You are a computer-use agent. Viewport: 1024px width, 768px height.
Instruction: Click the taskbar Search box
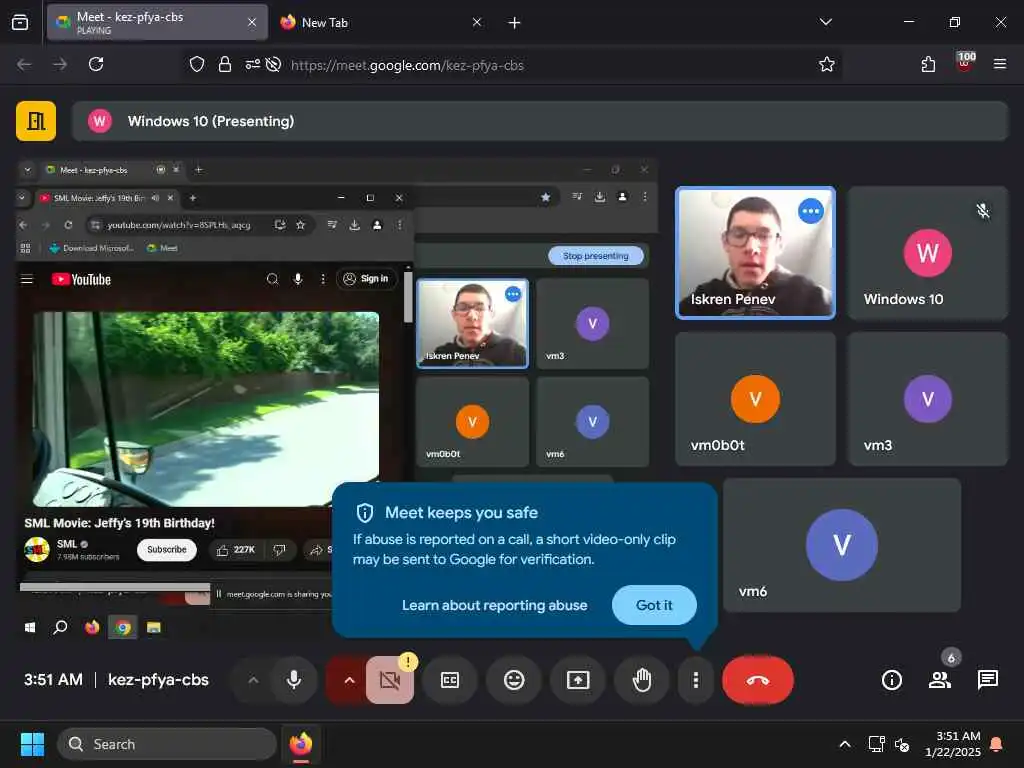pos(167,744)
